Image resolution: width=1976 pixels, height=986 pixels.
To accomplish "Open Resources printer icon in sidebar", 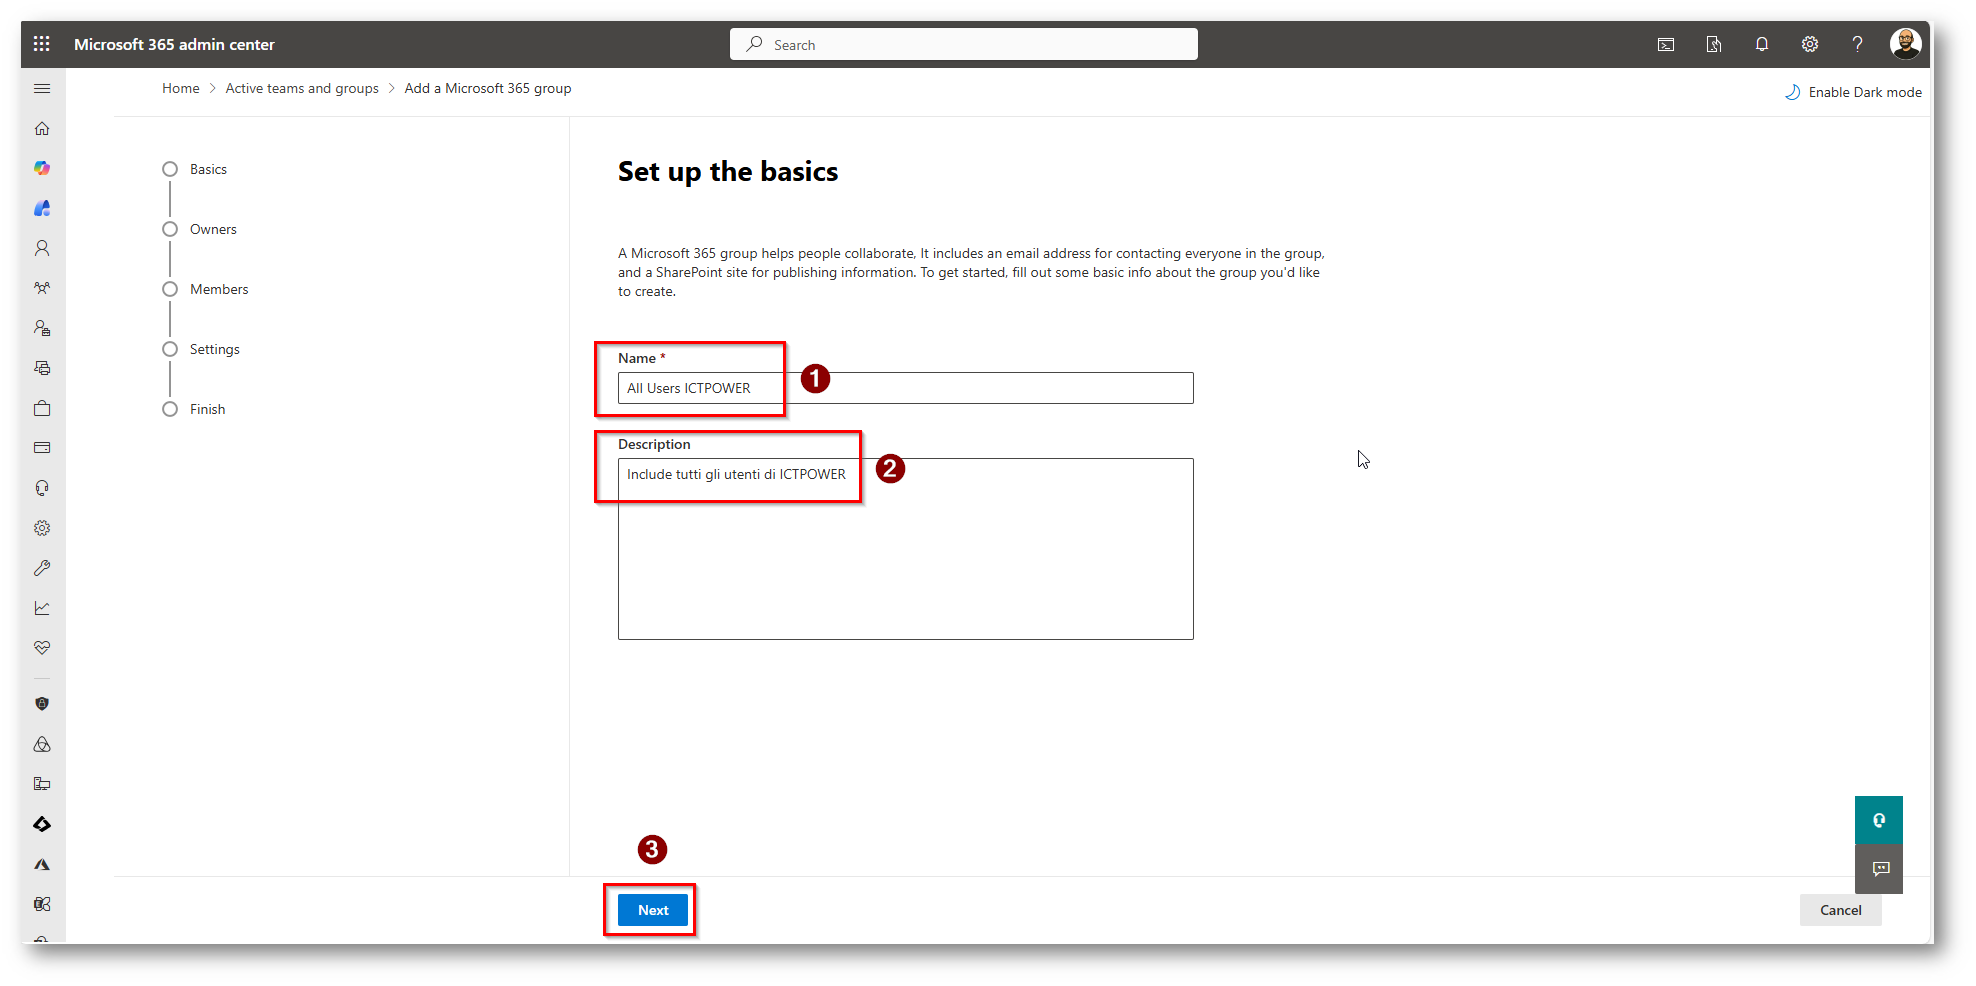I will 42,368.
